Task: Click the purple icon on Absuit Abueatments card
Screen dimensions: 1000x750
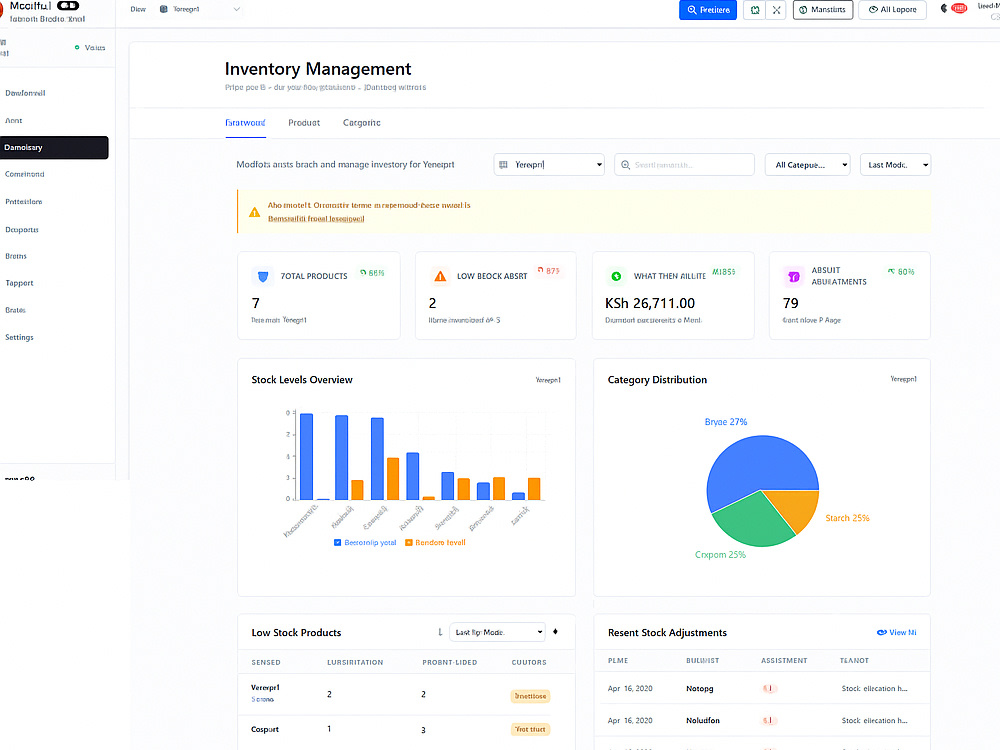Action: click(x=794, y=277)
